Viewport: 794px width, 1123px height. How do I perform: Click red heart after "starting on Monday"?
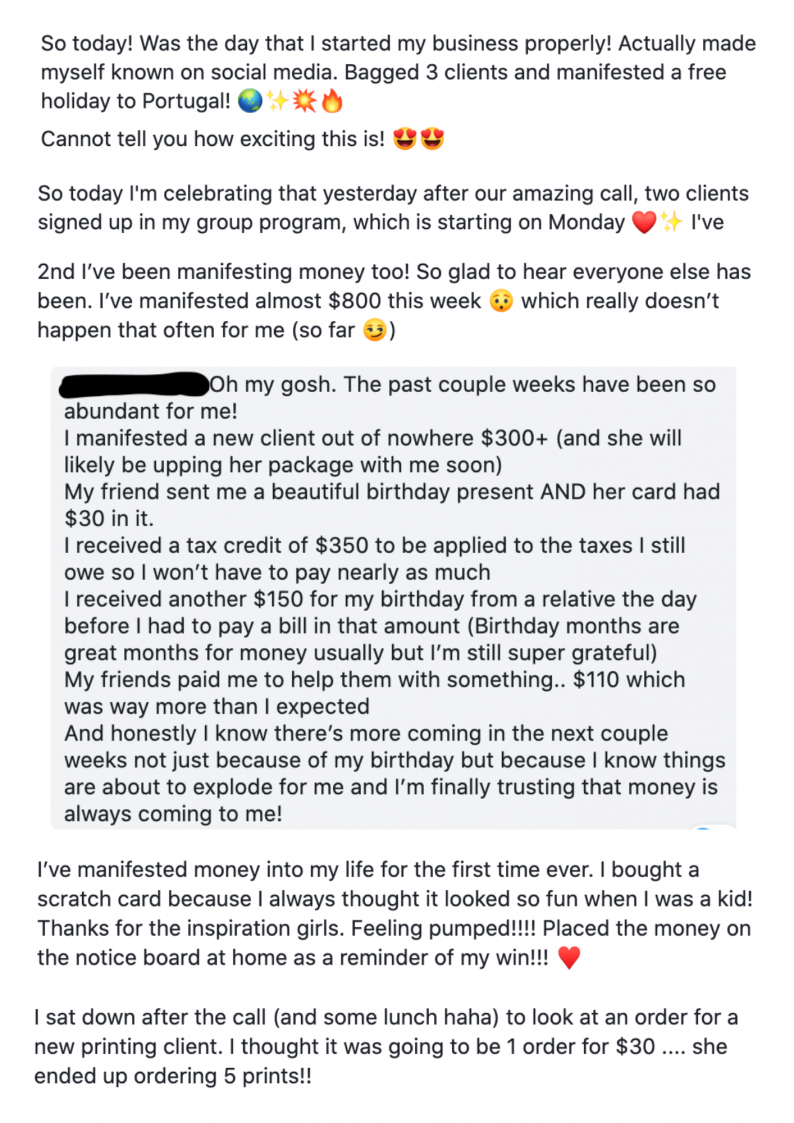click(x=644, y=222)
